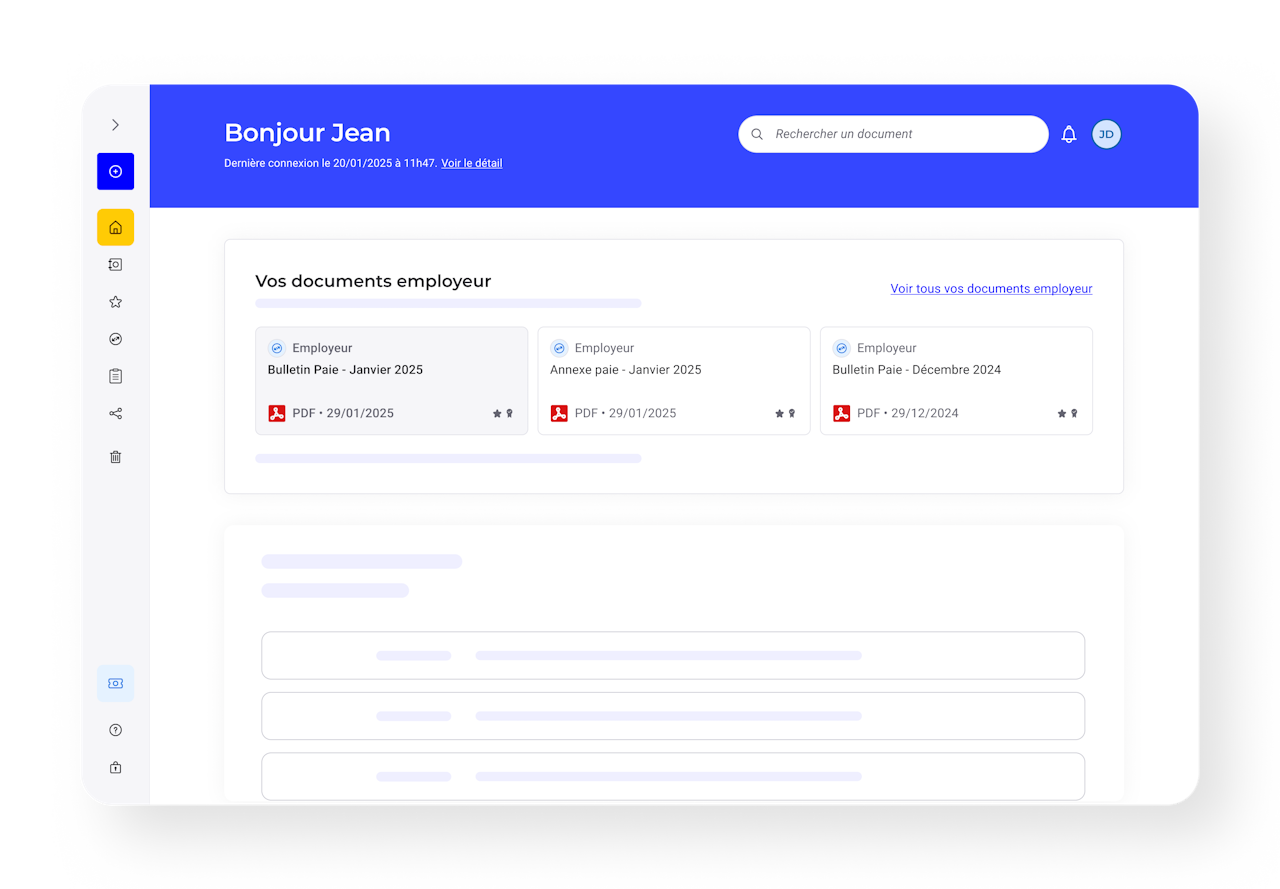Open the safe icon below Home
The image size is (1280, 889).
(115, 265)
